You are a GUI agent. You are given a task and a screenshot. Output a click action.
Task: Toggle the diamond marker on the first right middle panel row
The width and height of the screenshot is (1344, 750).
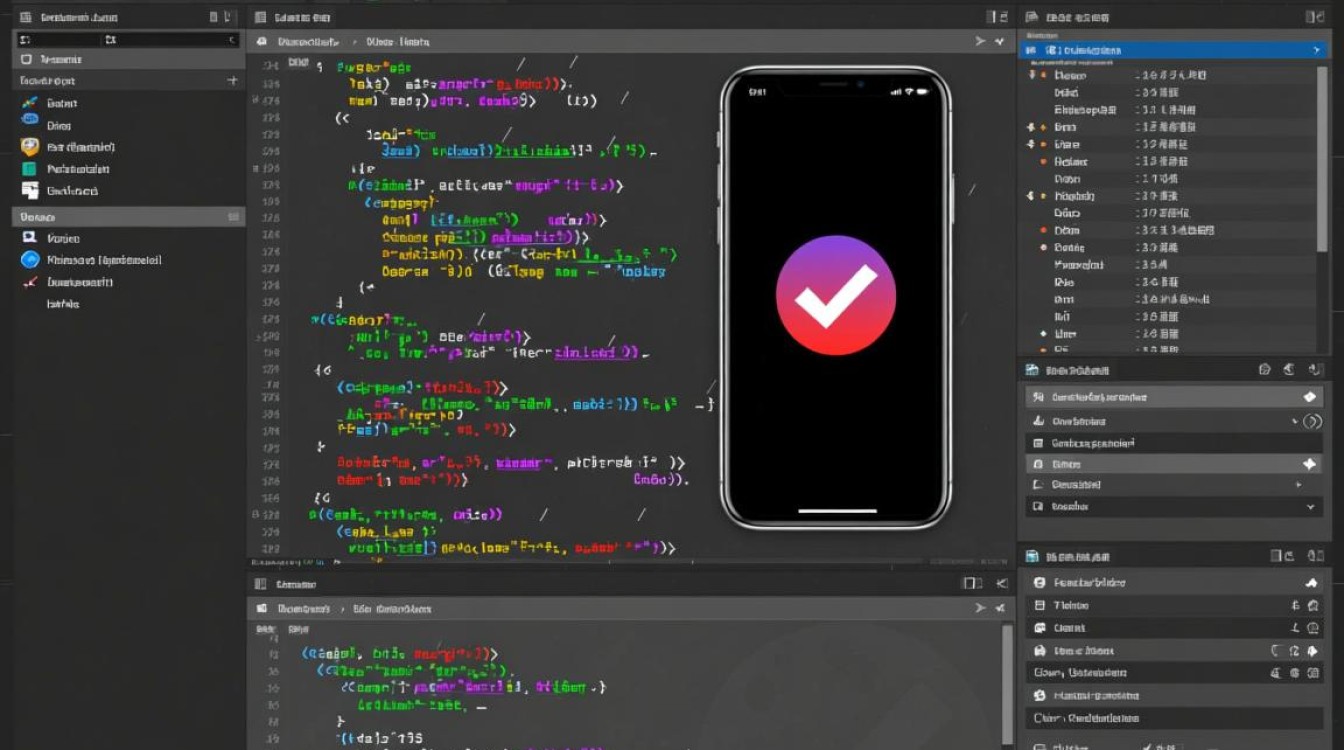click(x=1310, y=397)
